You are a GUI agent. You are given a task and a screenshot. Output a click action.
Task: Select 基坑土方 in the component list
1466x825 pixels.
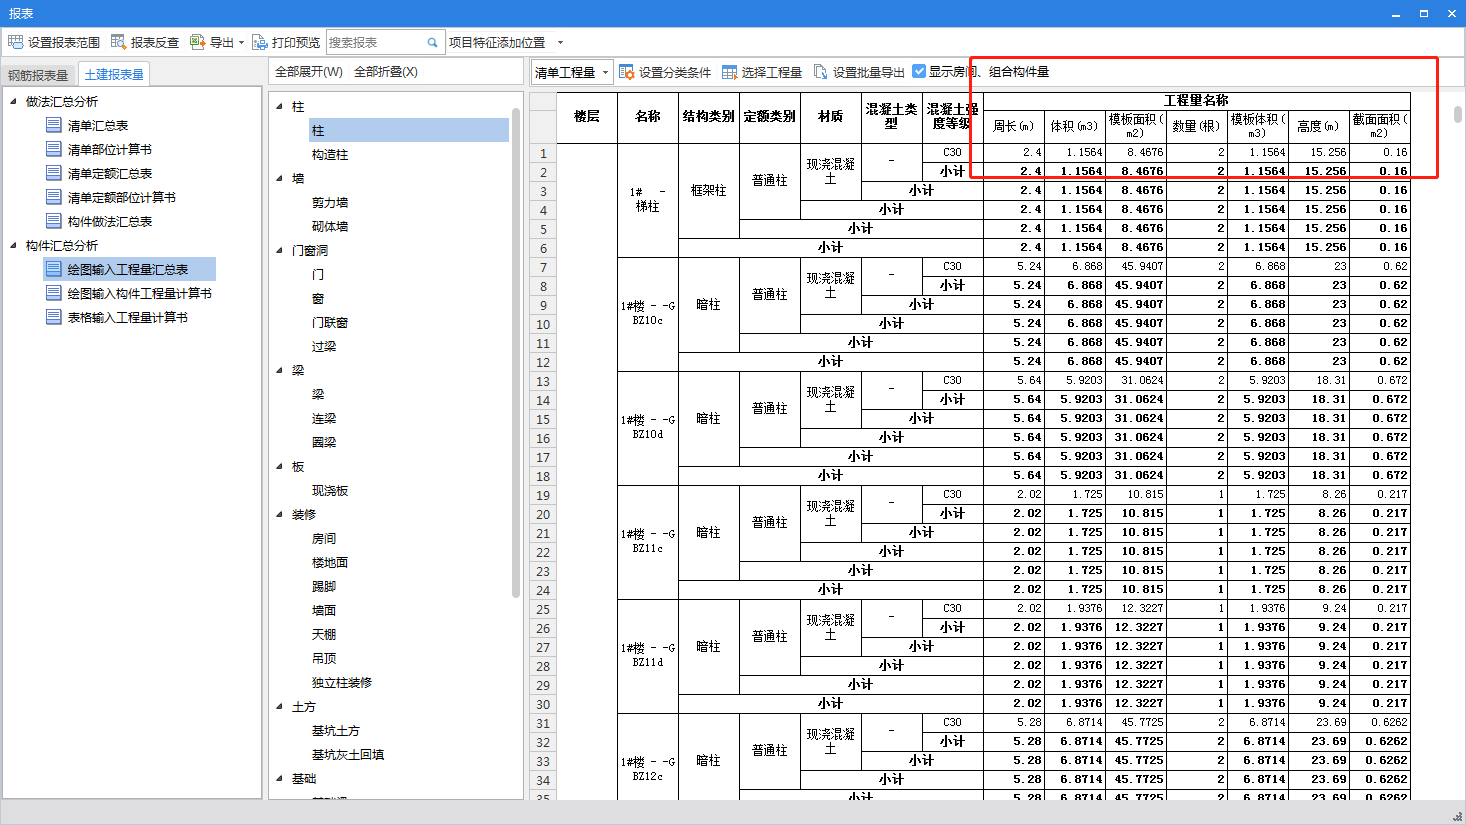(x=336, y=730)
